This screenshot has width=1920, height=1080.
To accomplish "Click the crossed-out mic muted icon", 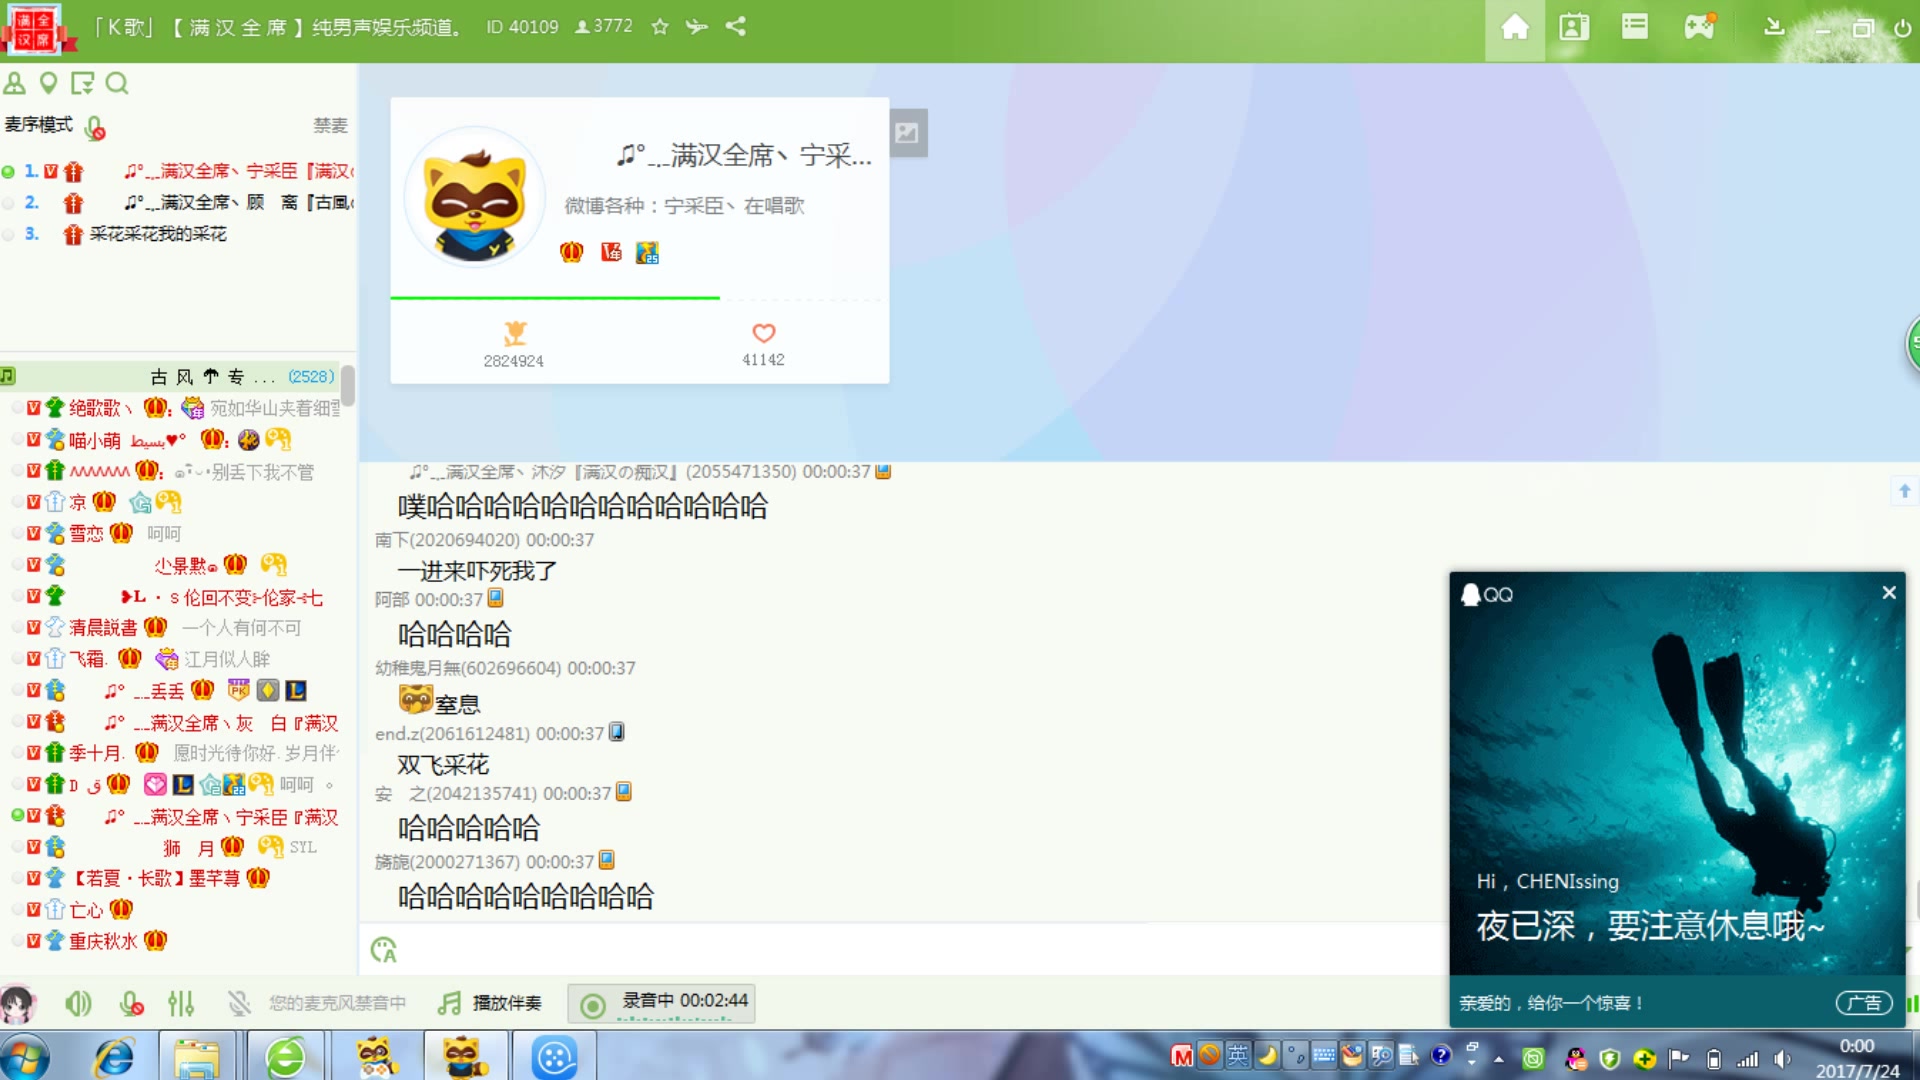I will pos(238,1003).
